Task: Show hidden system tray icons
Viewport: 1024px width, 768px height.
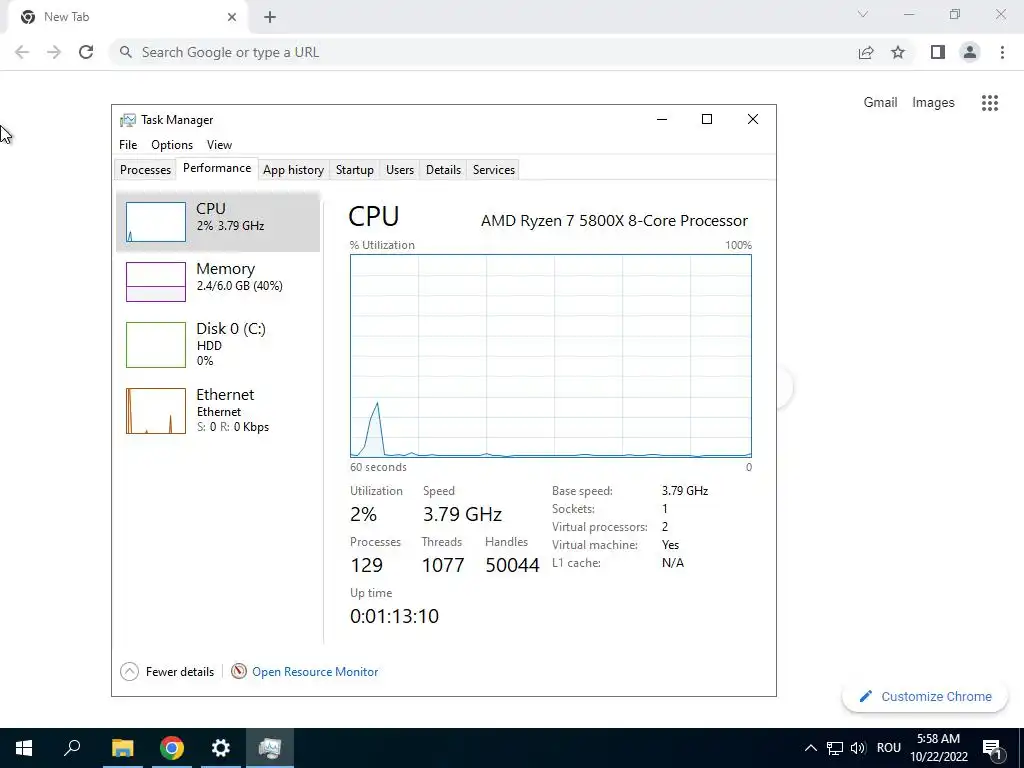Action: pos(810,748)
